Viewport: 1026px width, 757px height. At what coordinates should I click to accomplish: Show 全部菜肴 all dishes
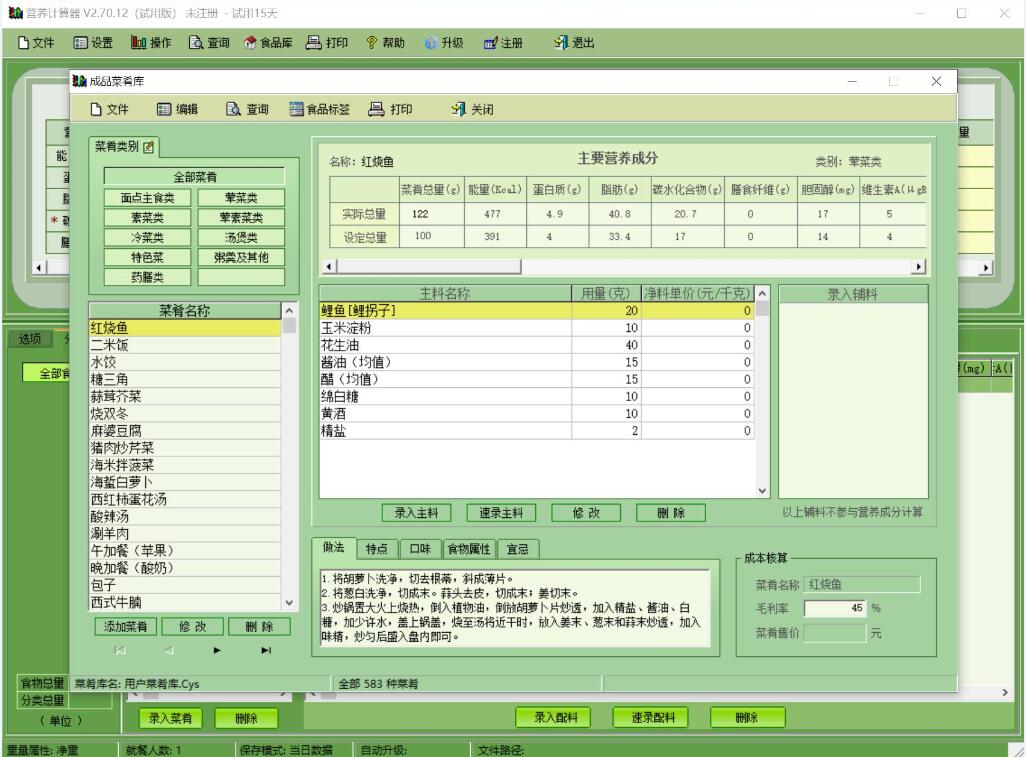pyautogui.click(x=192, y=177)
